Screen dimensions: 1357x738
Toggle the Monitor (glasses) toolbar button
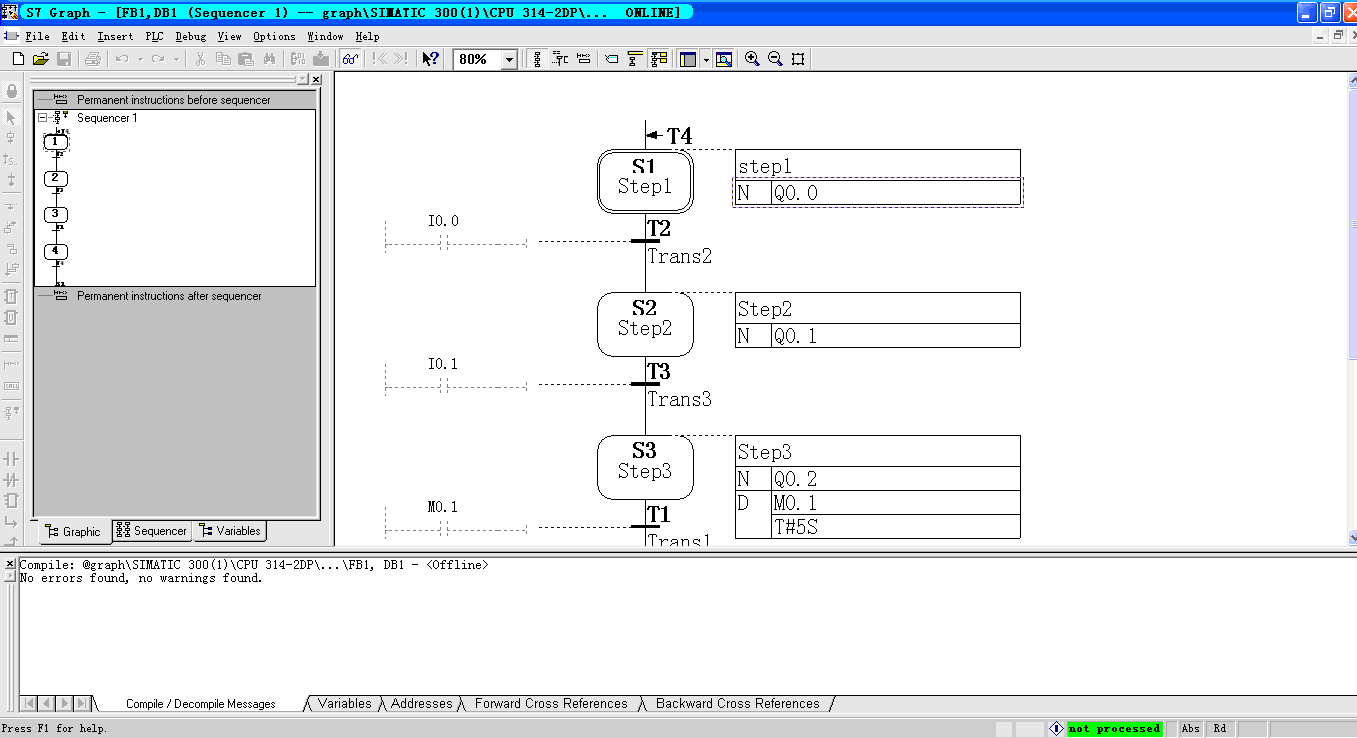(x=350, y=59)
